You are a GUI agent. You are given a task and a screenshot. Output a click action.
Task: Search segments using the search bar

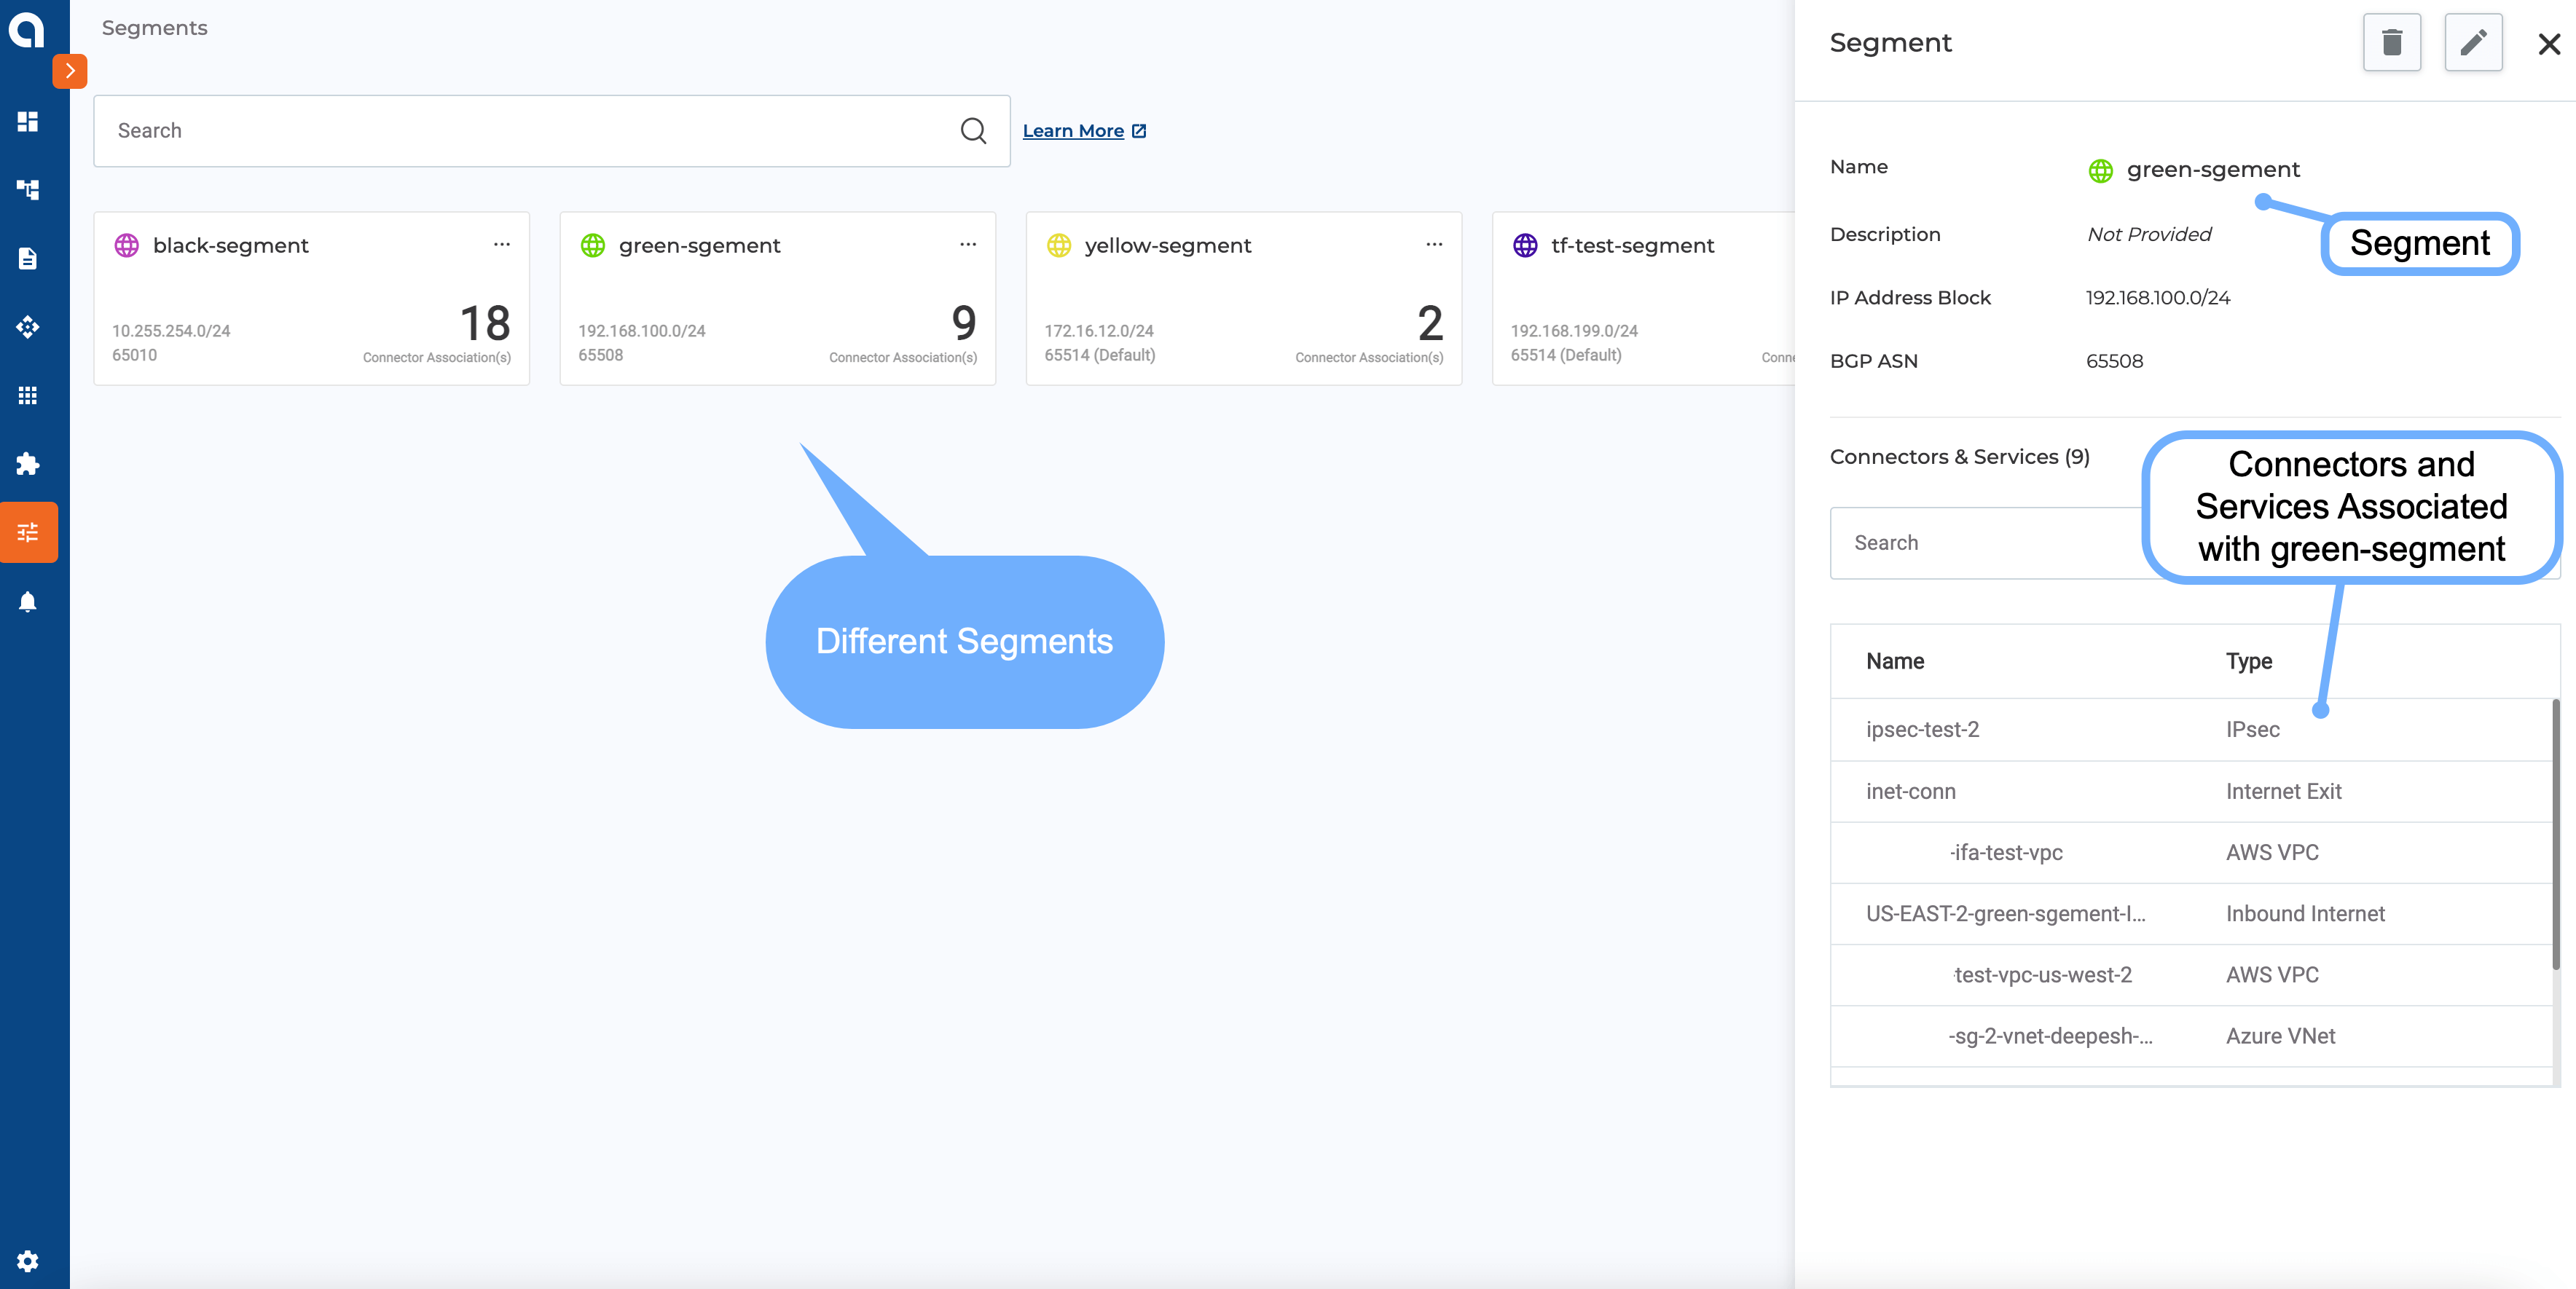pos(551,130)
